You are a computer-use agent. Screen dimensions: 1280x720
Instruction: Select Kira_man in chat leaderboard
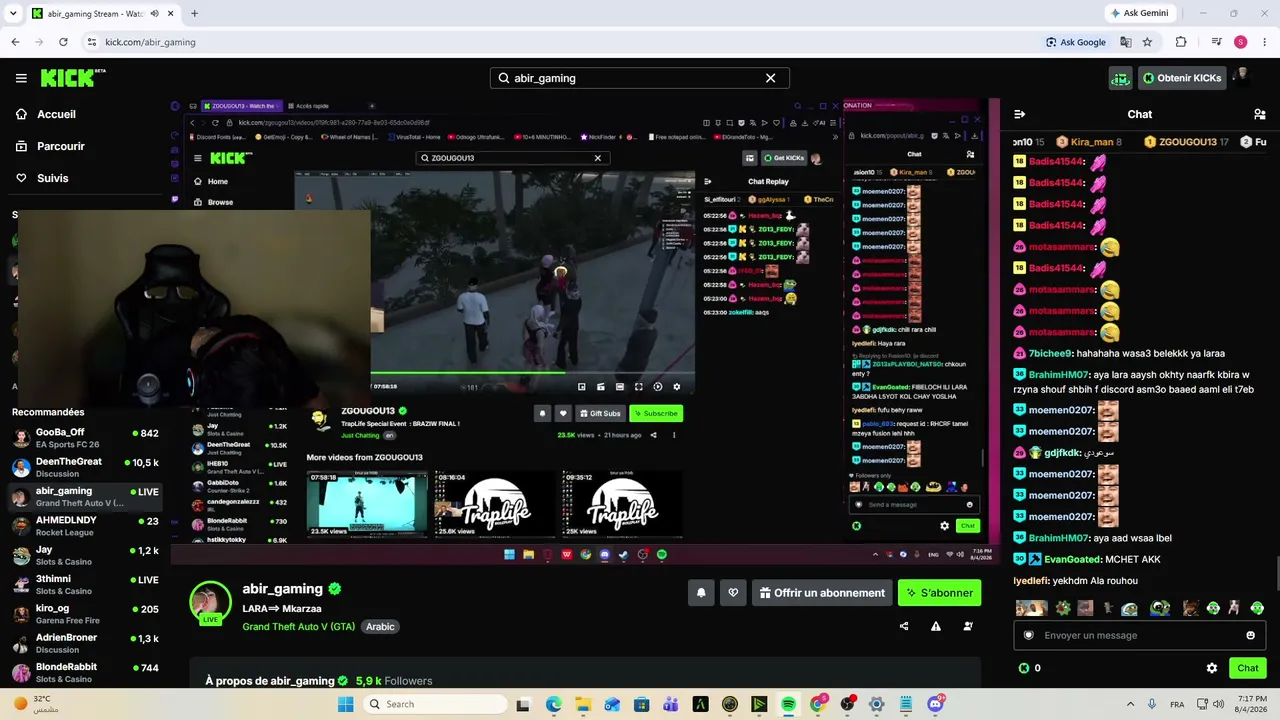click(x=1089, y=142)
